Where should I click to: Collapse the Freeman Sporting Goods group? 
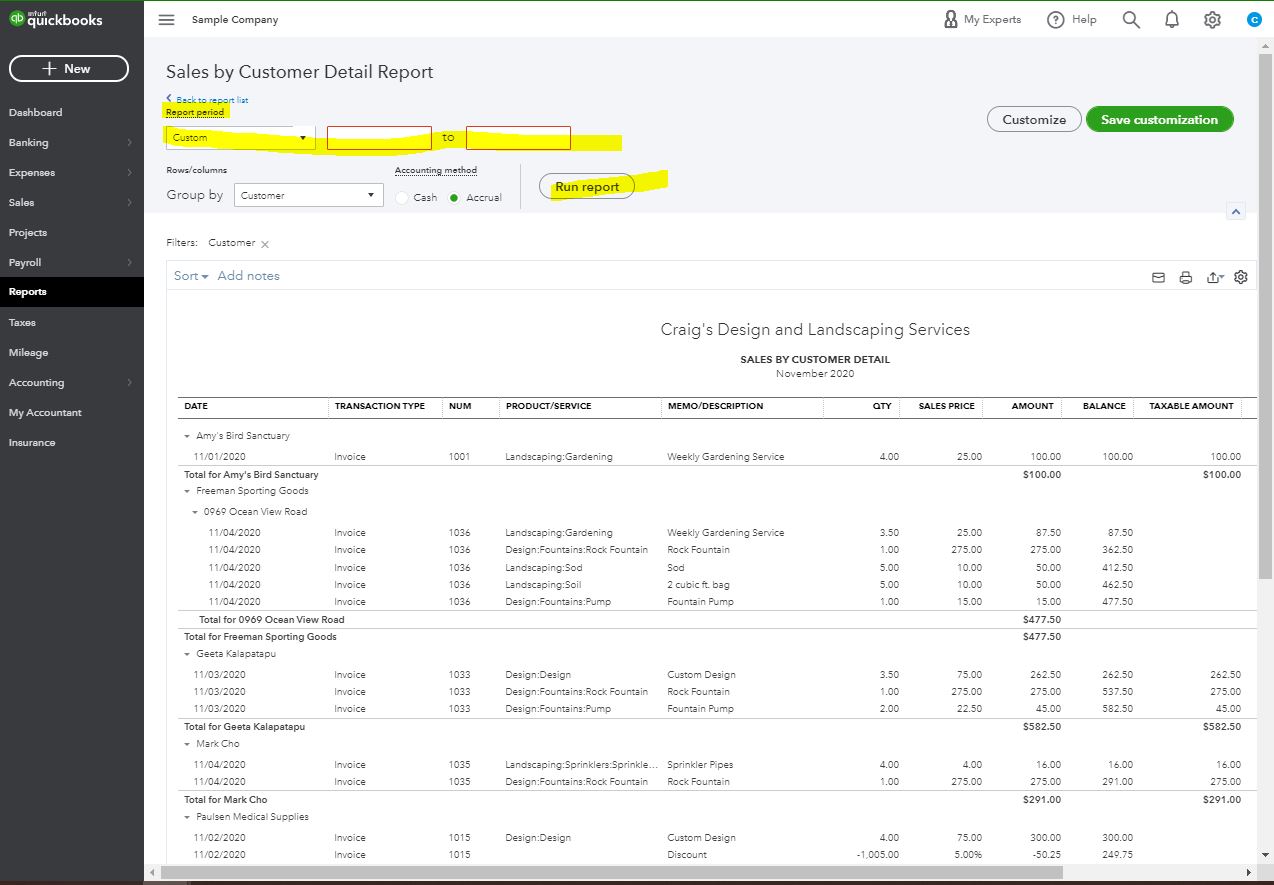pos(187,492)
